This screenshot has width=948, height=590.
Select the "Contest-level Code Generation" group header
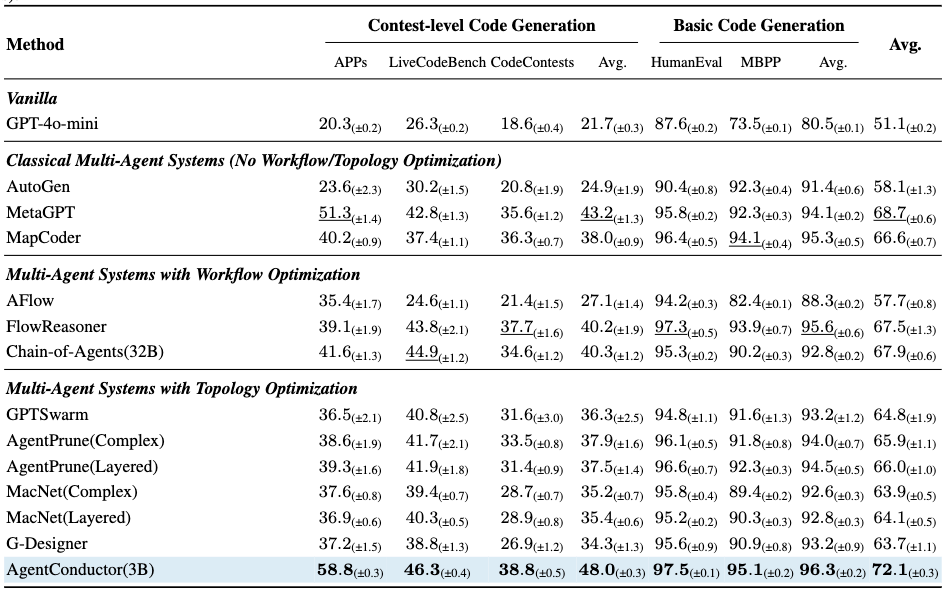pyautogui.click(x=481, y=26)
